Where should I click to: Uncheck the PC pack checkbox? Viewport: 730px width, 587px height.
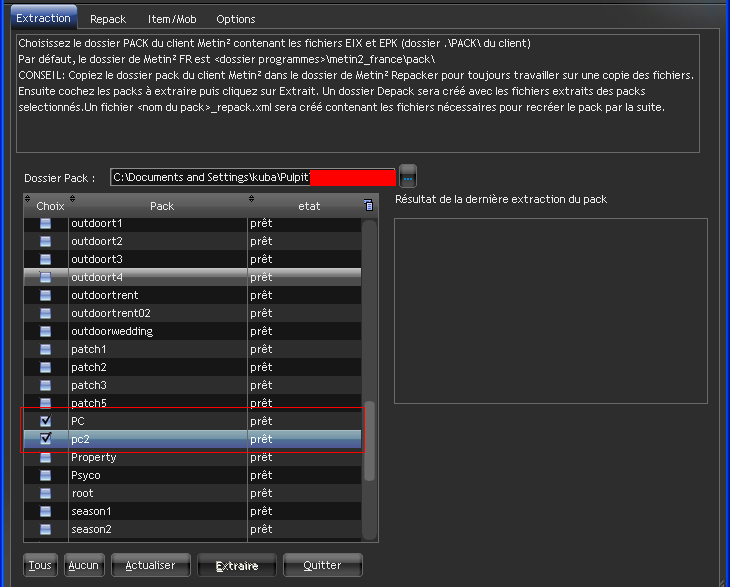(x=46, y=421)
